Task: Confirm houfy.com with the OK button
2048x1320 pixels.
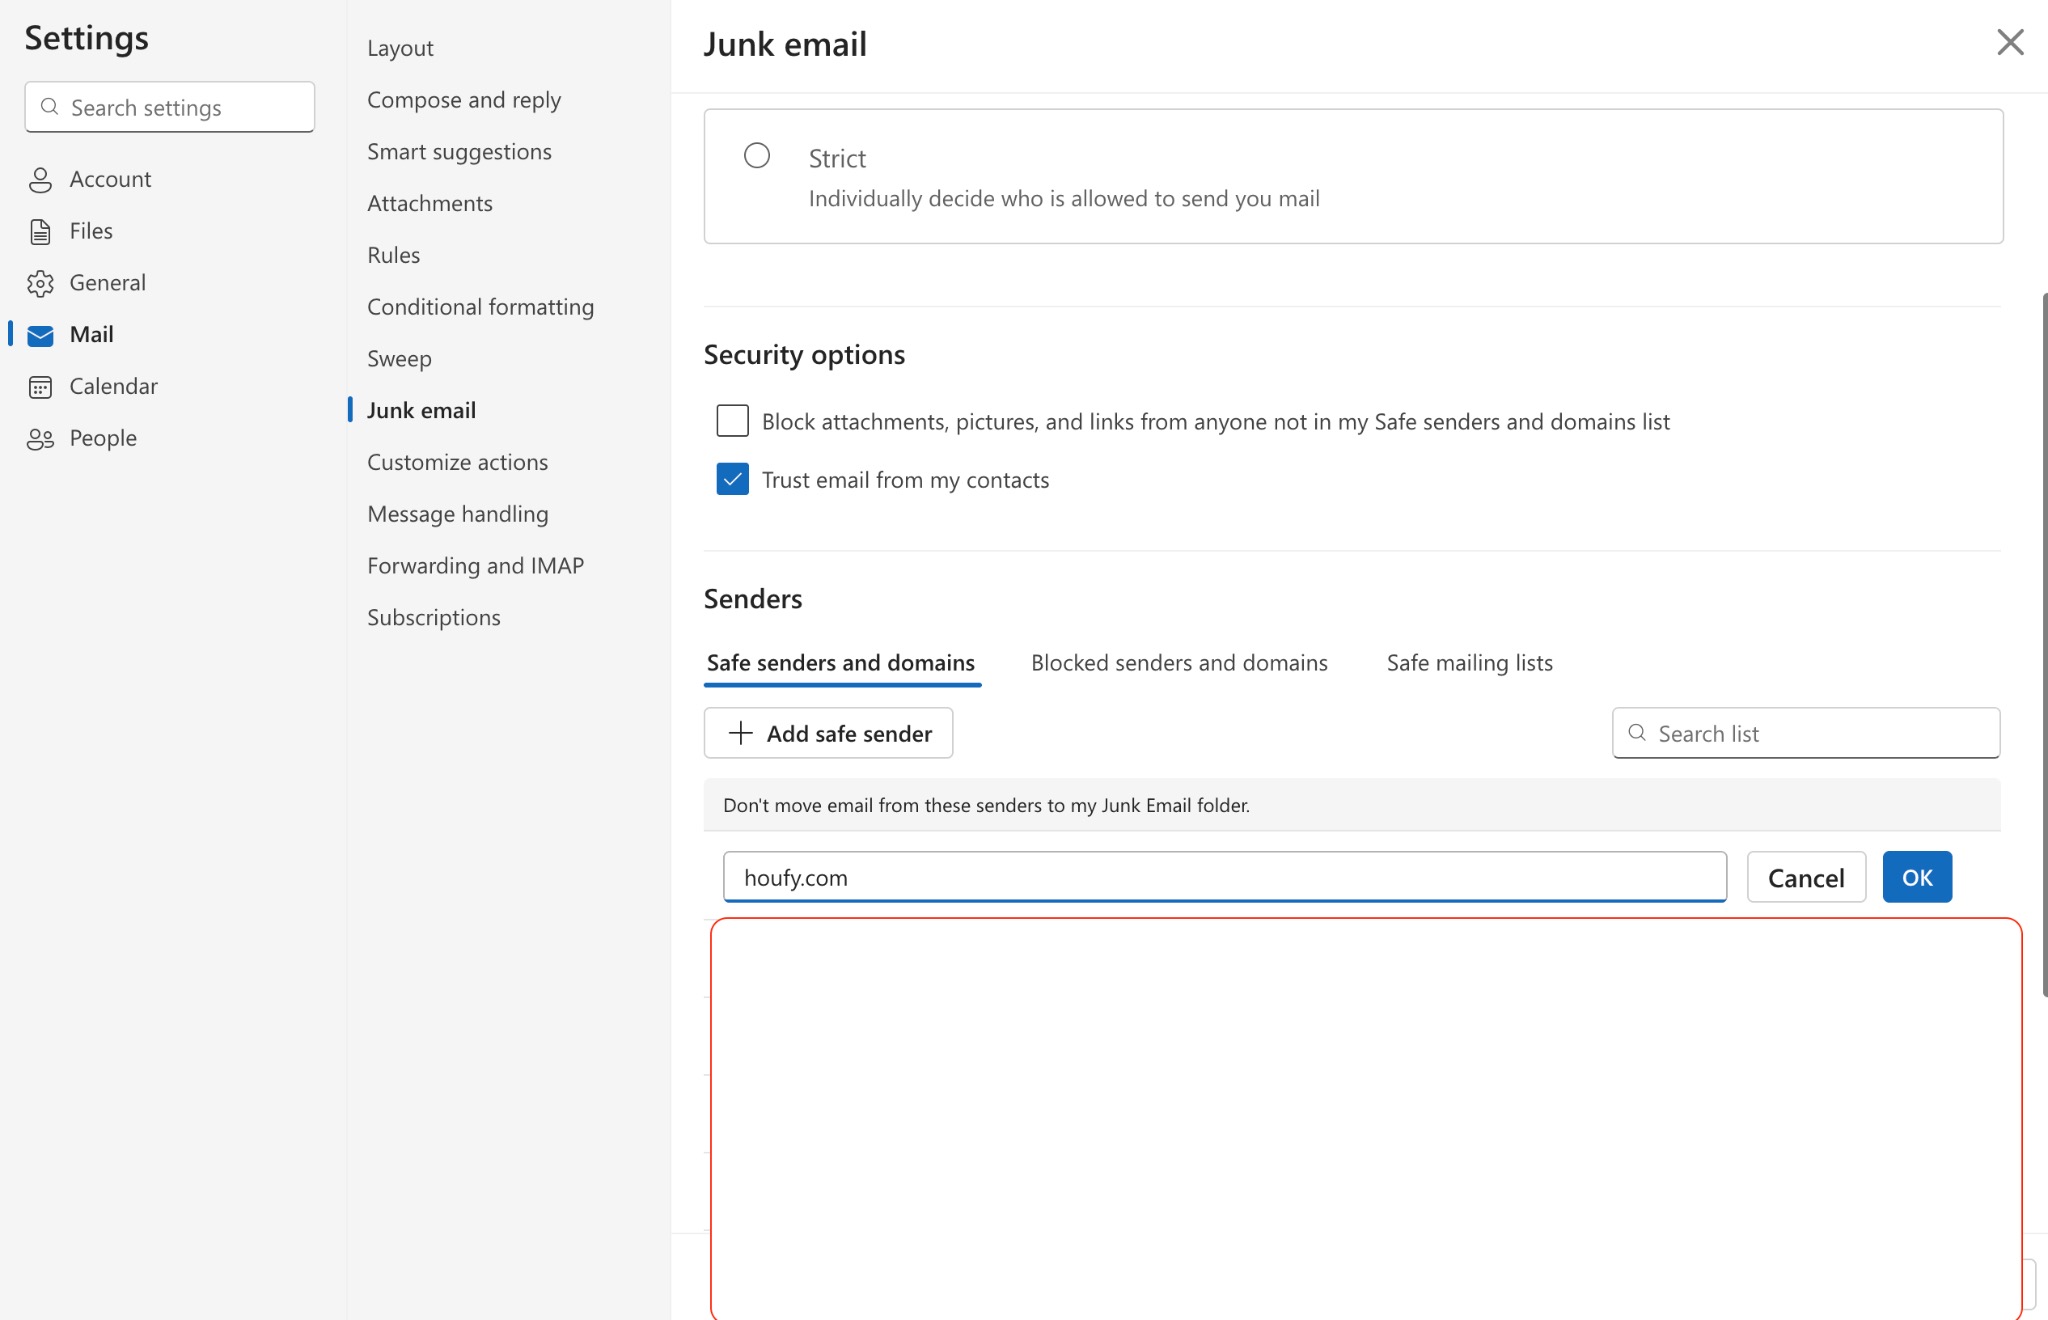Action: tap(1916, 877)
